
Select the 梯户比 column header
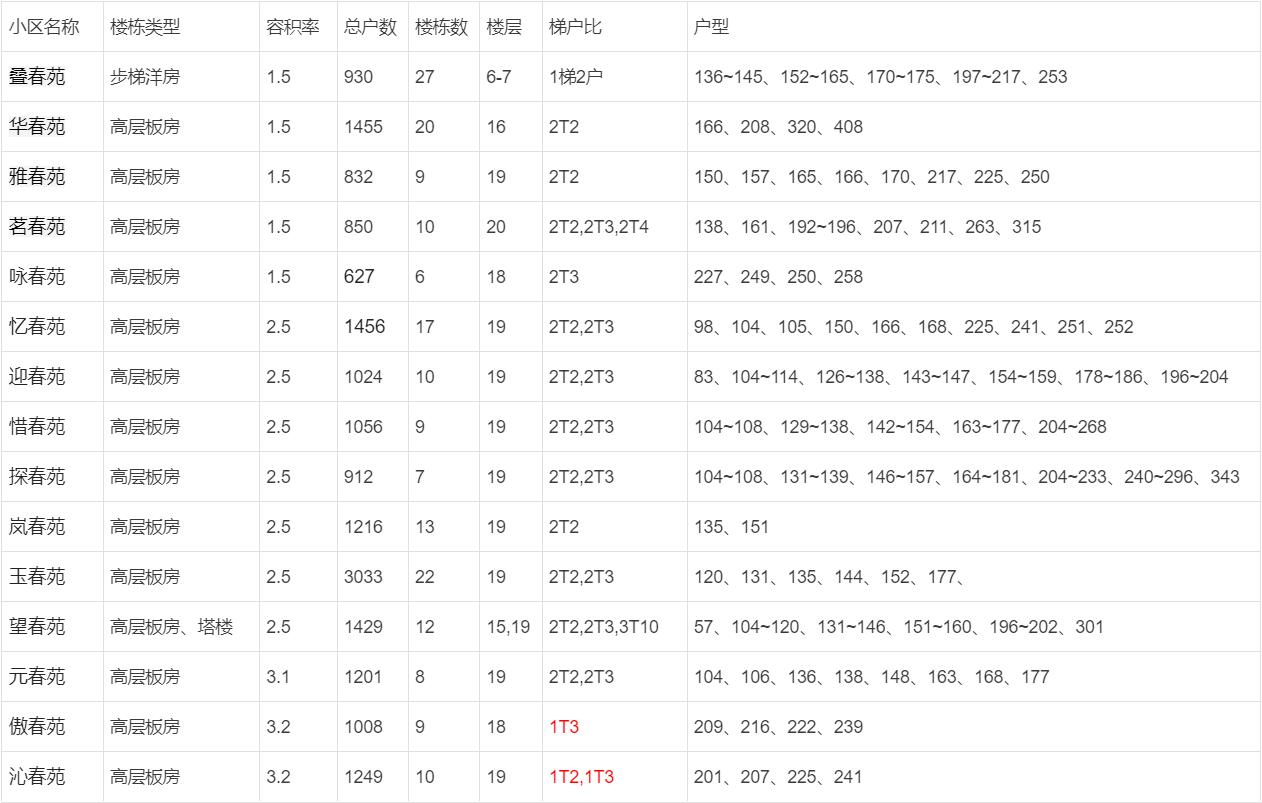pyautogui.click(x=576, y=27)
